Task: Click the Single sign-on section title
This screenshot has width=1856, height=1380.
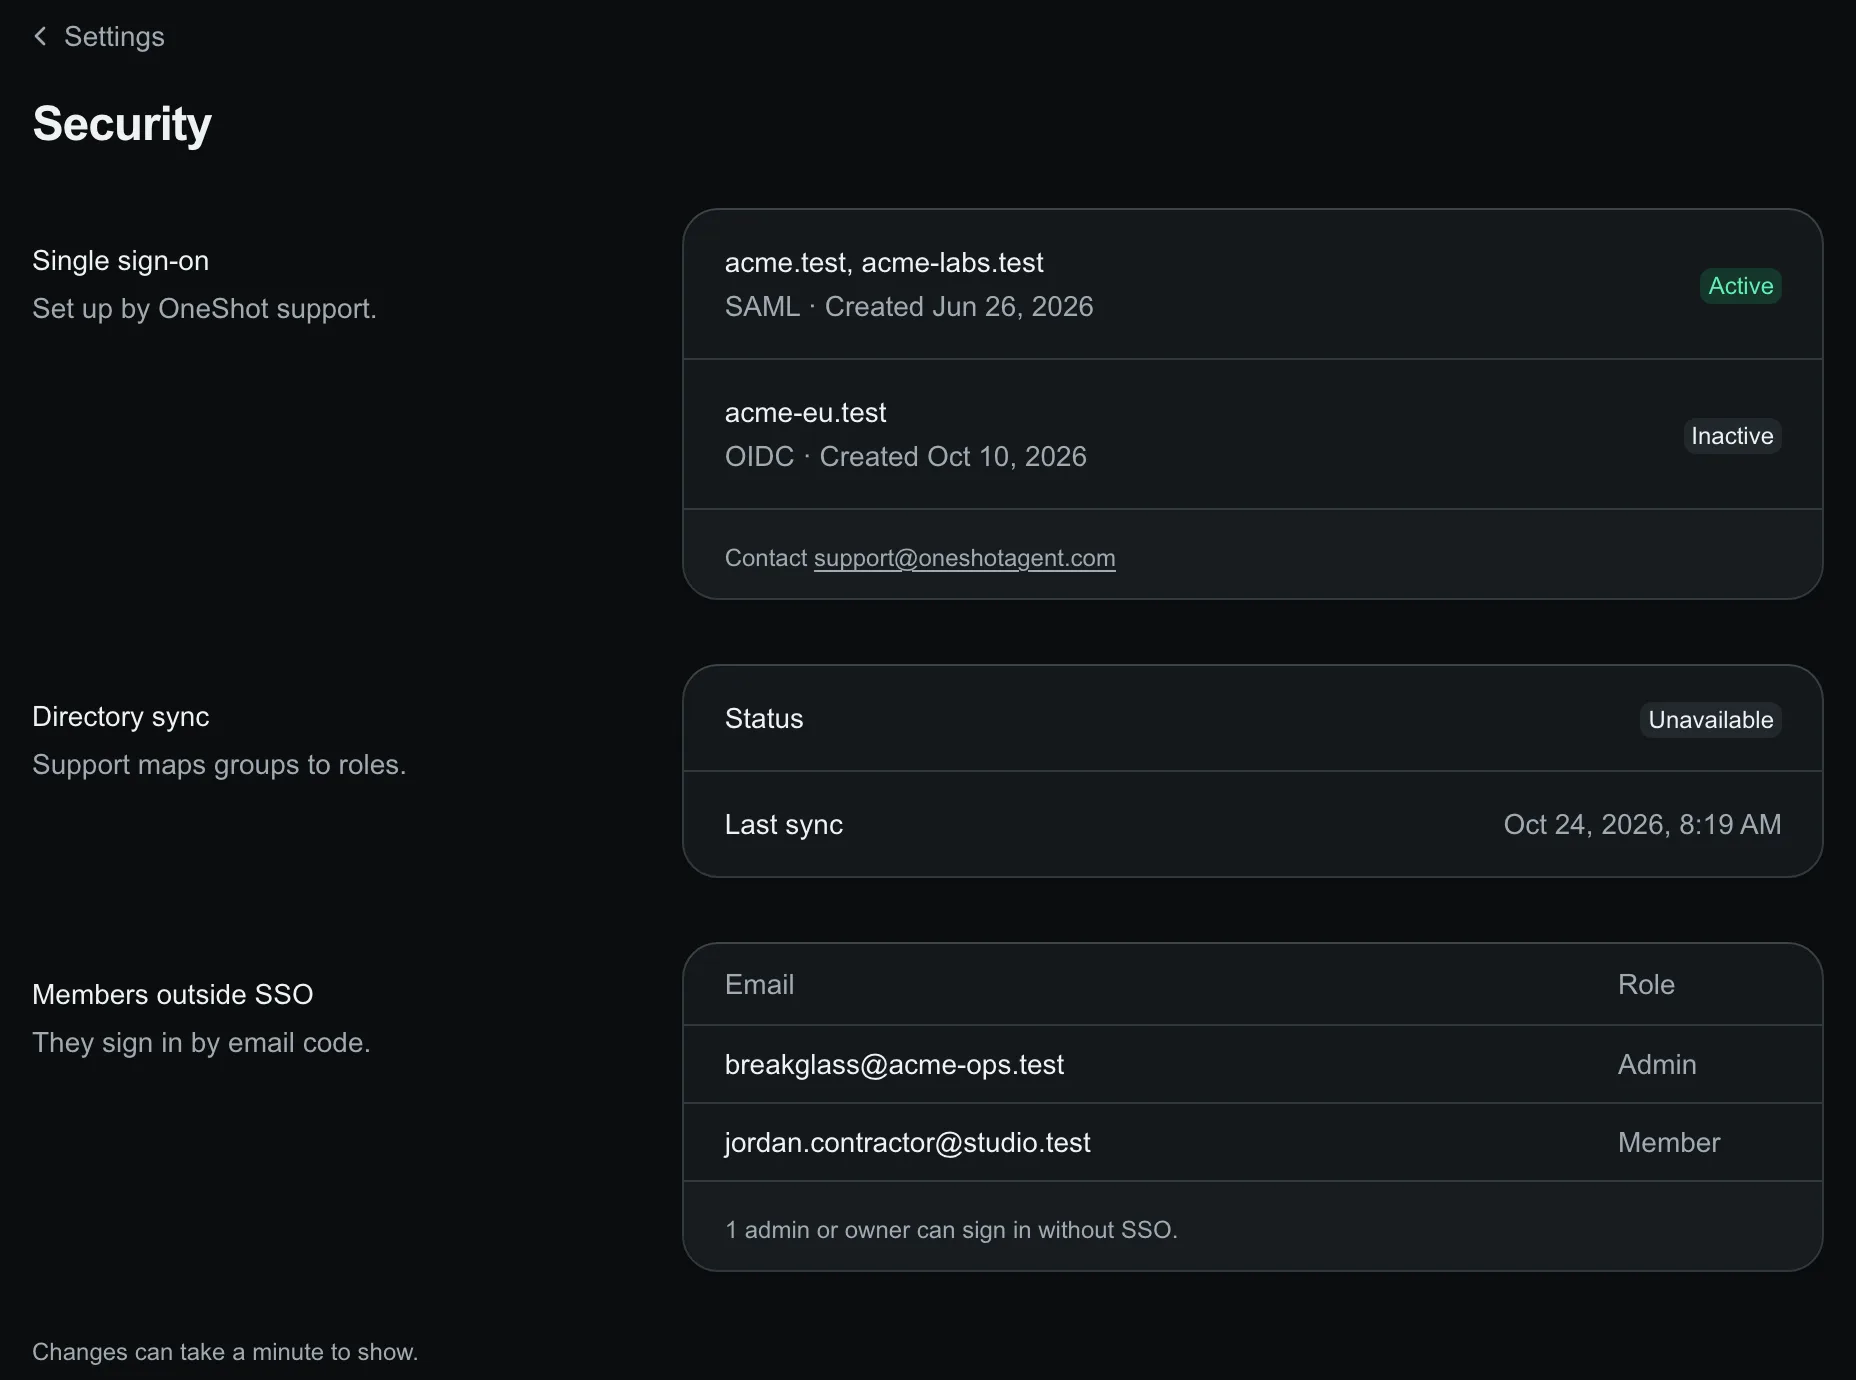Action: coord(120,261)
